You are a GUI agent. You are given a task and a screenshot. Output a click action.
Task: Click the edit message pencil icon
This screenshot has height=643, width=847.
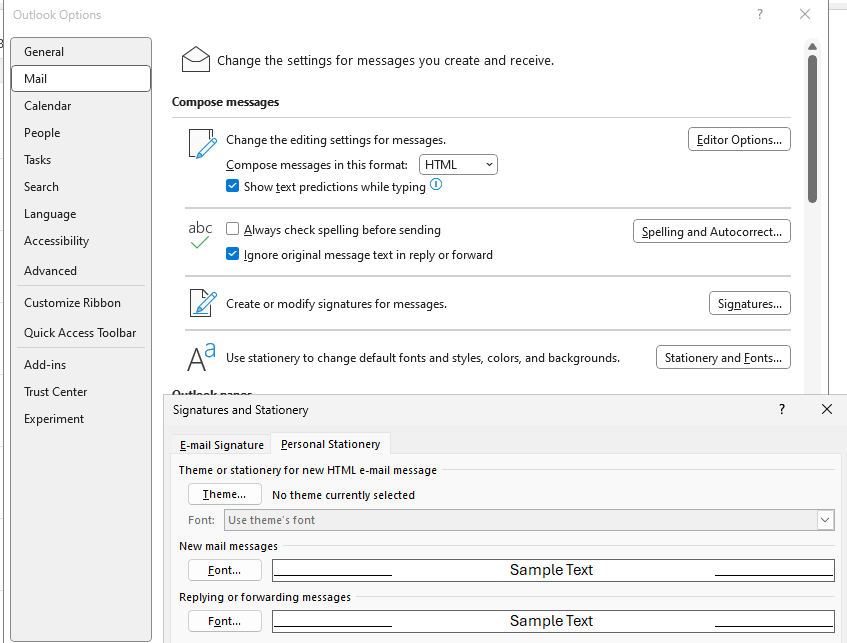pyautogui.click(x=203, y=144)
